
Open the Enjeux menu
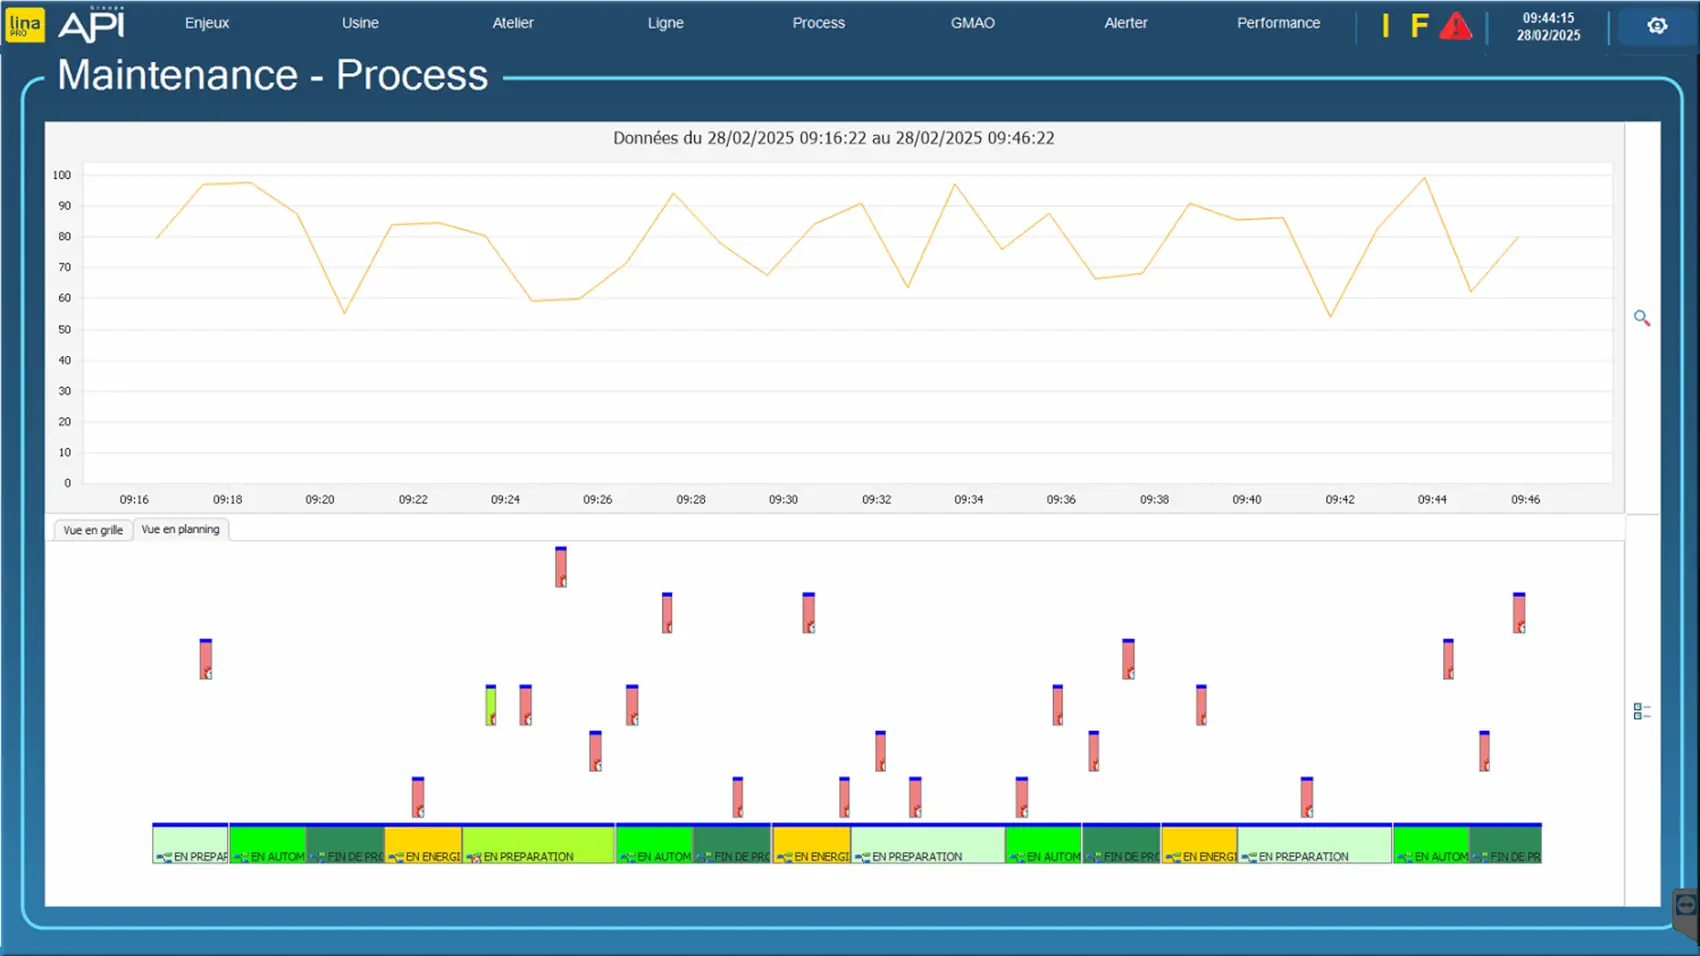[x=207, y=23]
